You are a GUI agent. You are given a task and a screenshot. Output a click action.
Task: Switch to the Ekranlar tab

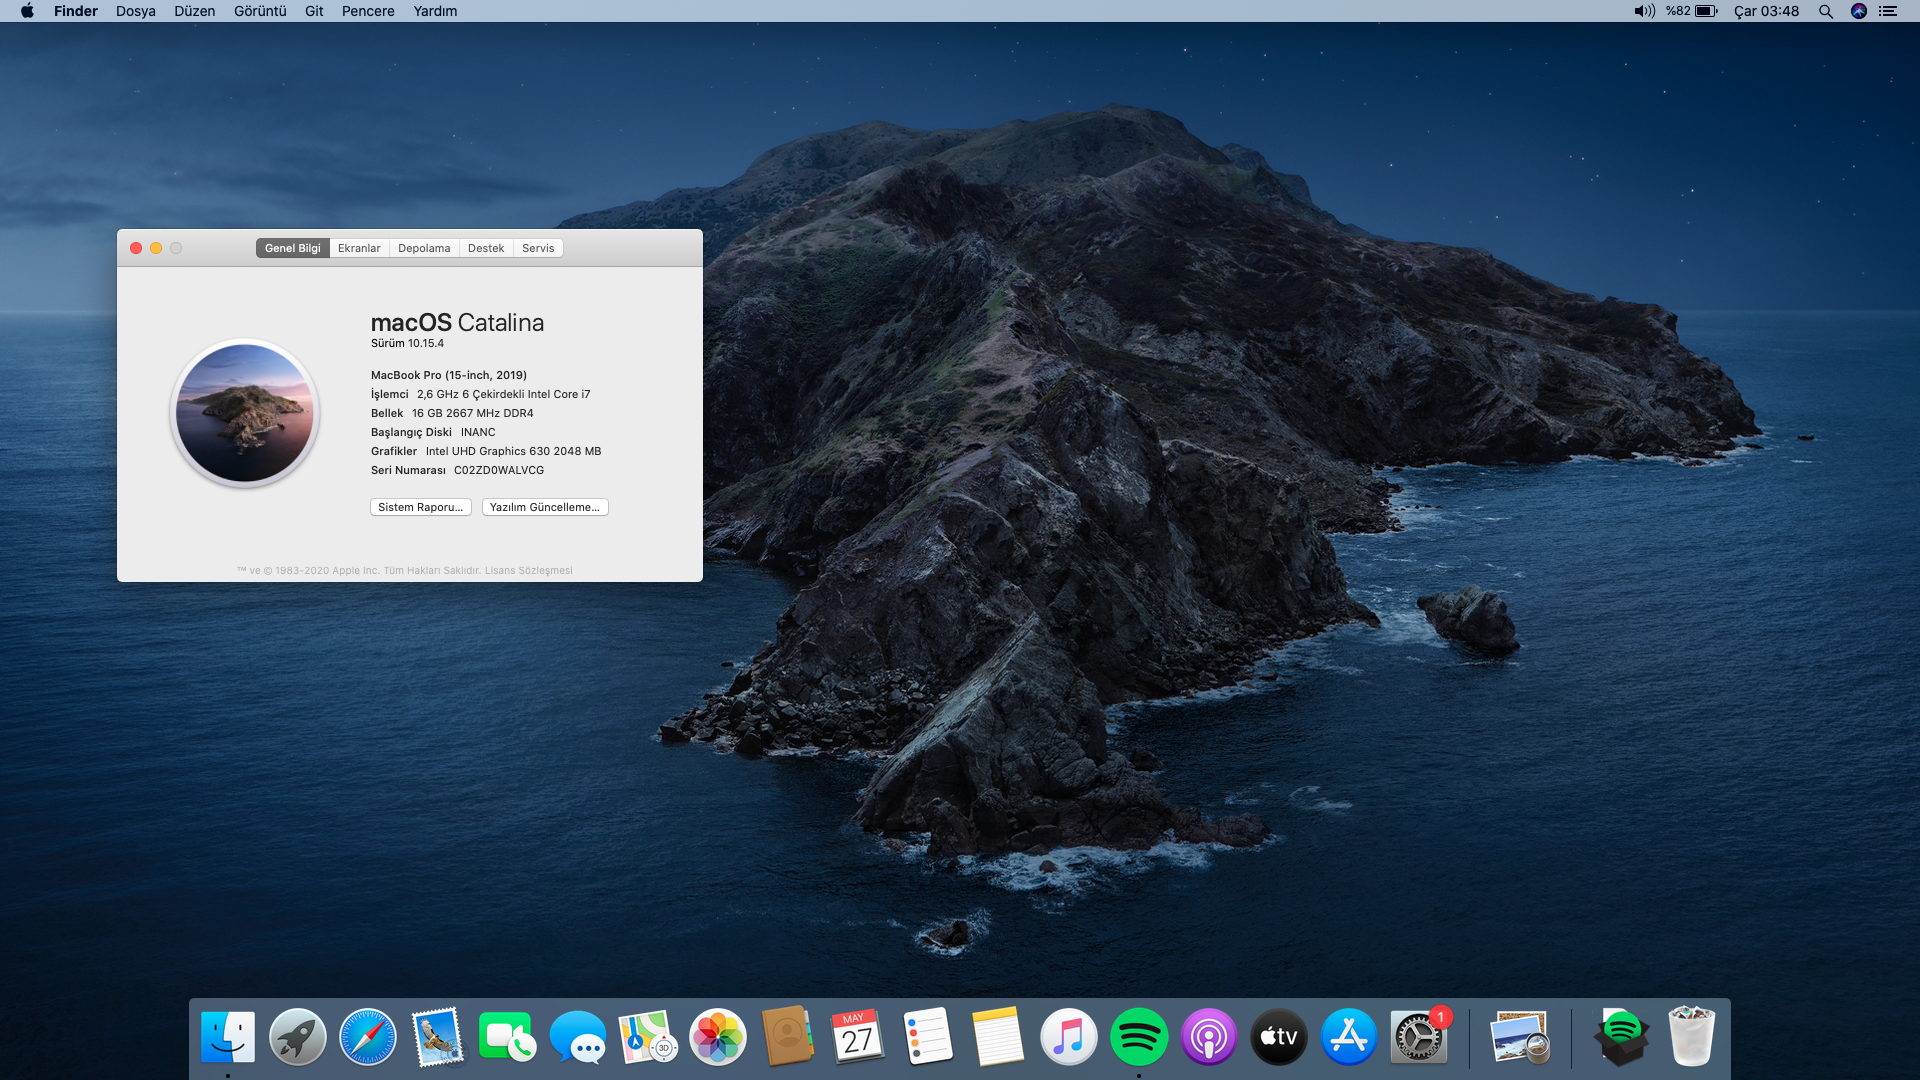coord(359,248)
